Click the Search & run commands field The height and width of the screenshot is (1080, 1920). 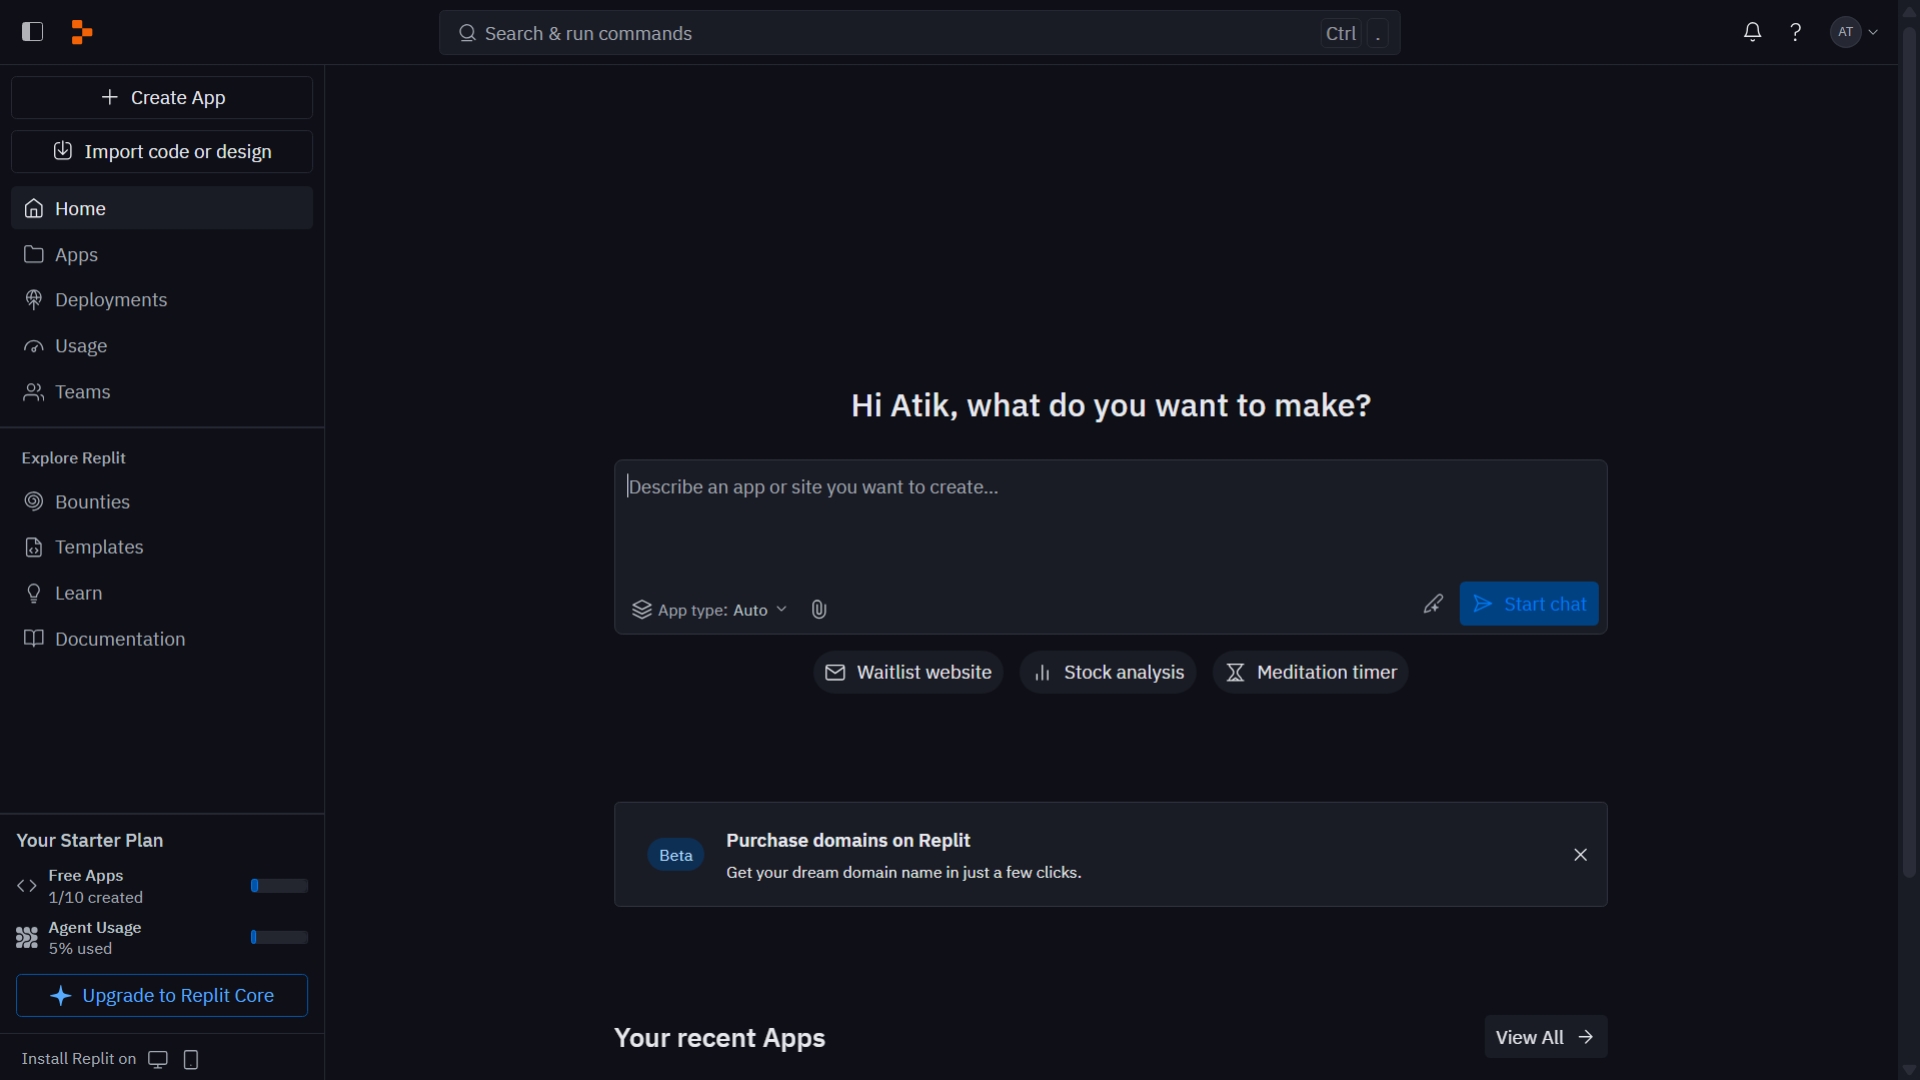pyautogui.click(x=919, y=33)
